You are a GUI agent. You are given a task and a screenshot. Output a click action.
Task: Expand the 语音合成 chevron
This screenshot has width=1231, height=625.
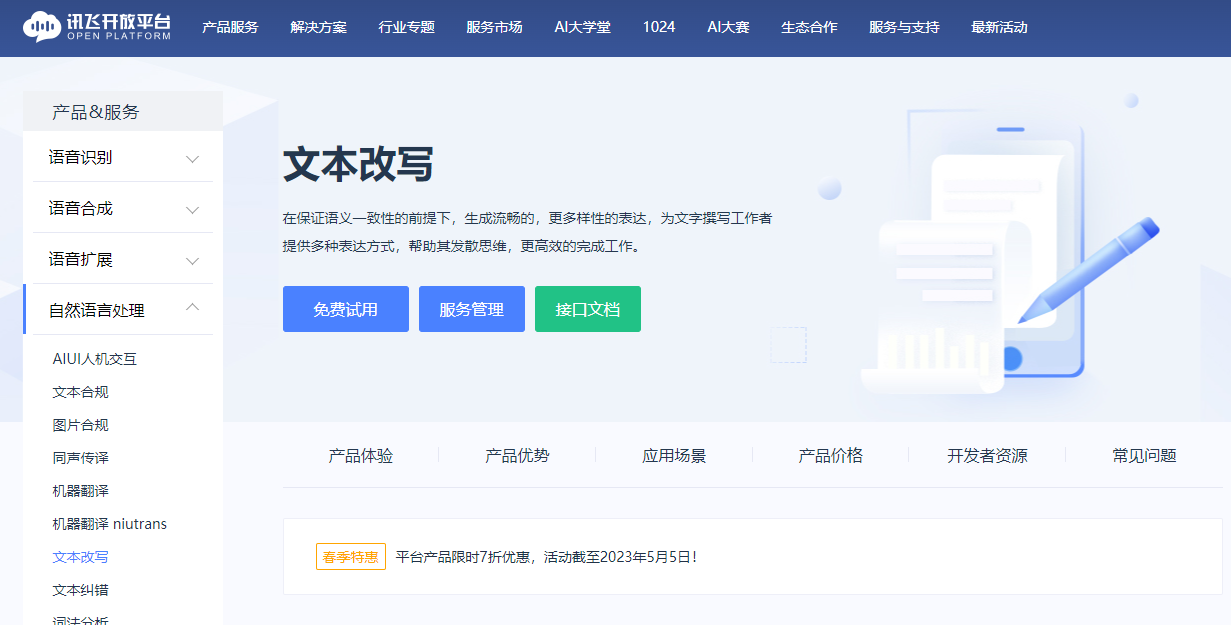(x=193, y=209)
